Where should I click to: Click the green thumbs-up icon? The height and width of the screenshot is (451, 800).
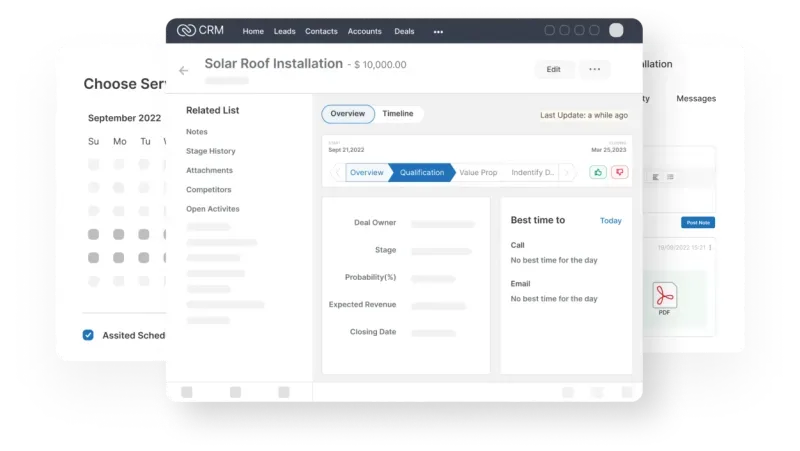tap(598, 172)
